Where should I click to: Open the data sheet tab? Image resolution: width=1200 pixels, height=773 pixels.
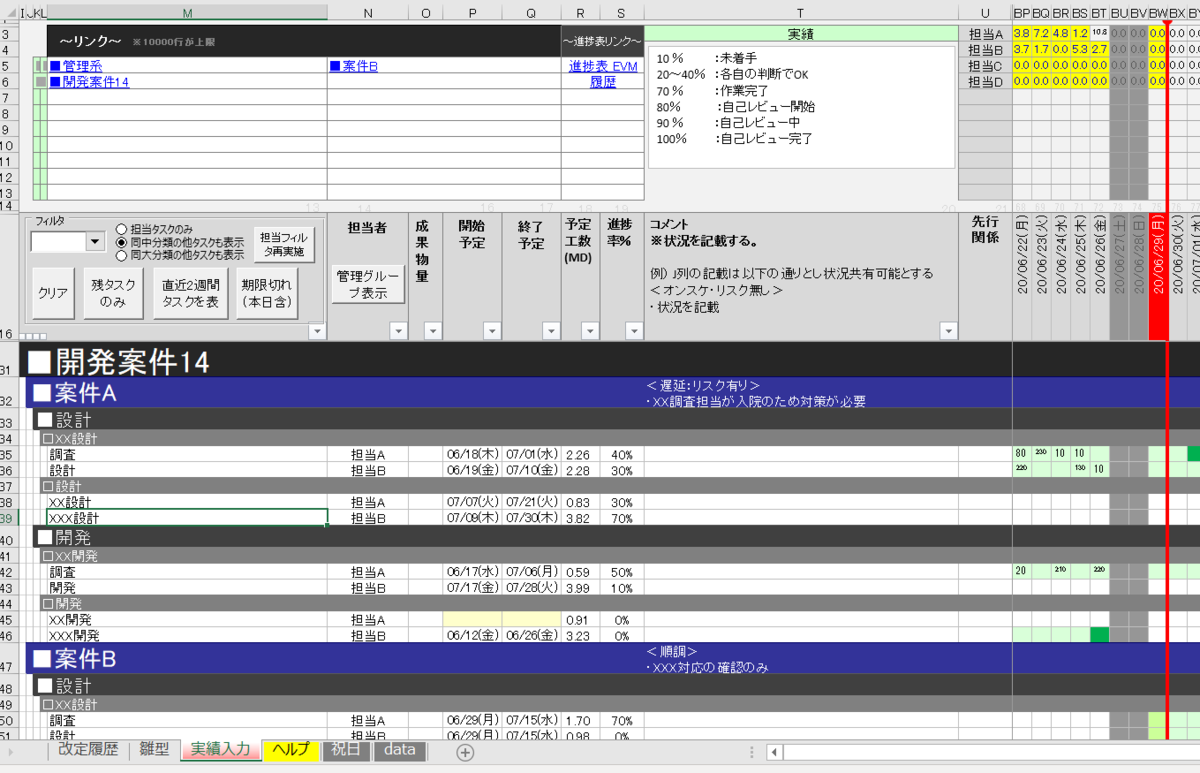(x=399, y=751)
